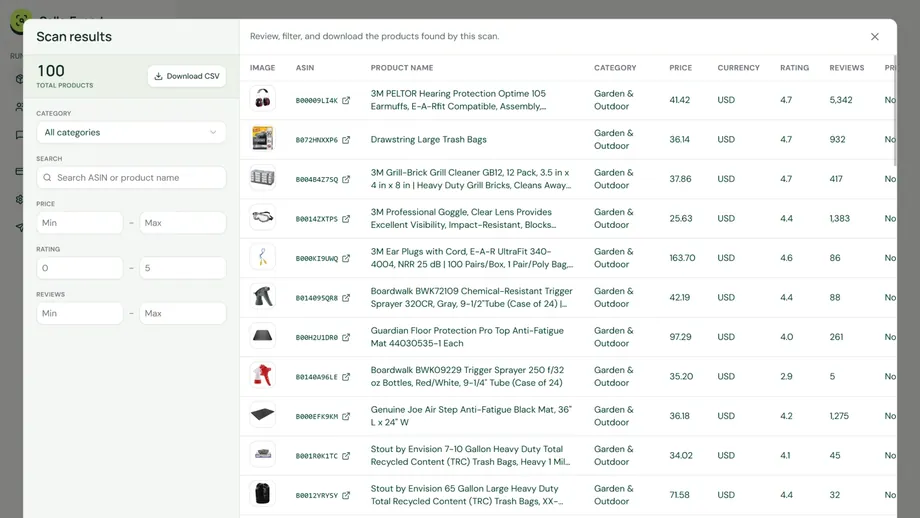
Task: Open external link for ASIN B00H2U1DR0
Action: coord(346,337)
